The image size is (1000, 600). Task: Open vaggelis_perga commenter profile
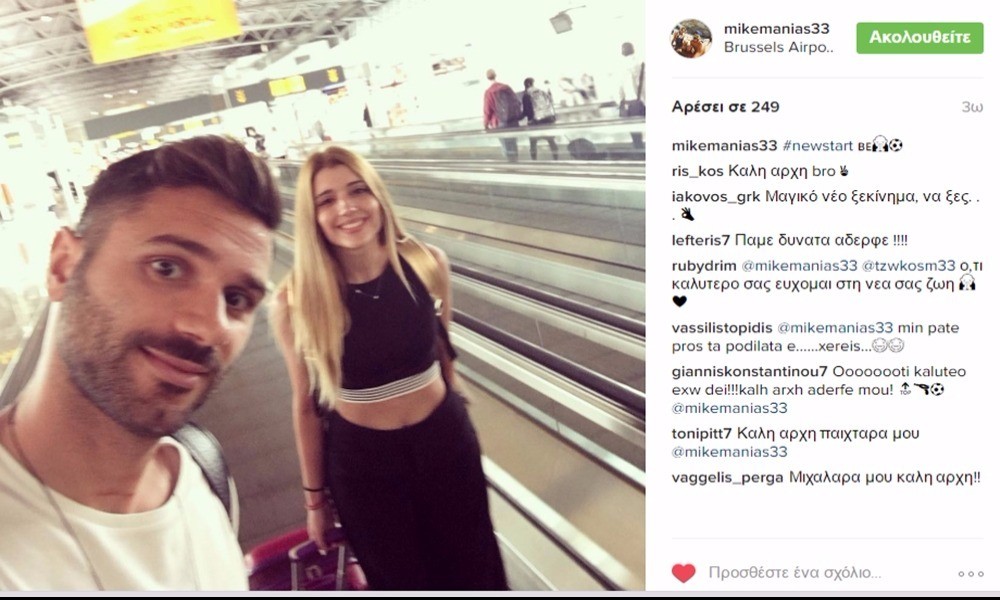tap(727, 478)
